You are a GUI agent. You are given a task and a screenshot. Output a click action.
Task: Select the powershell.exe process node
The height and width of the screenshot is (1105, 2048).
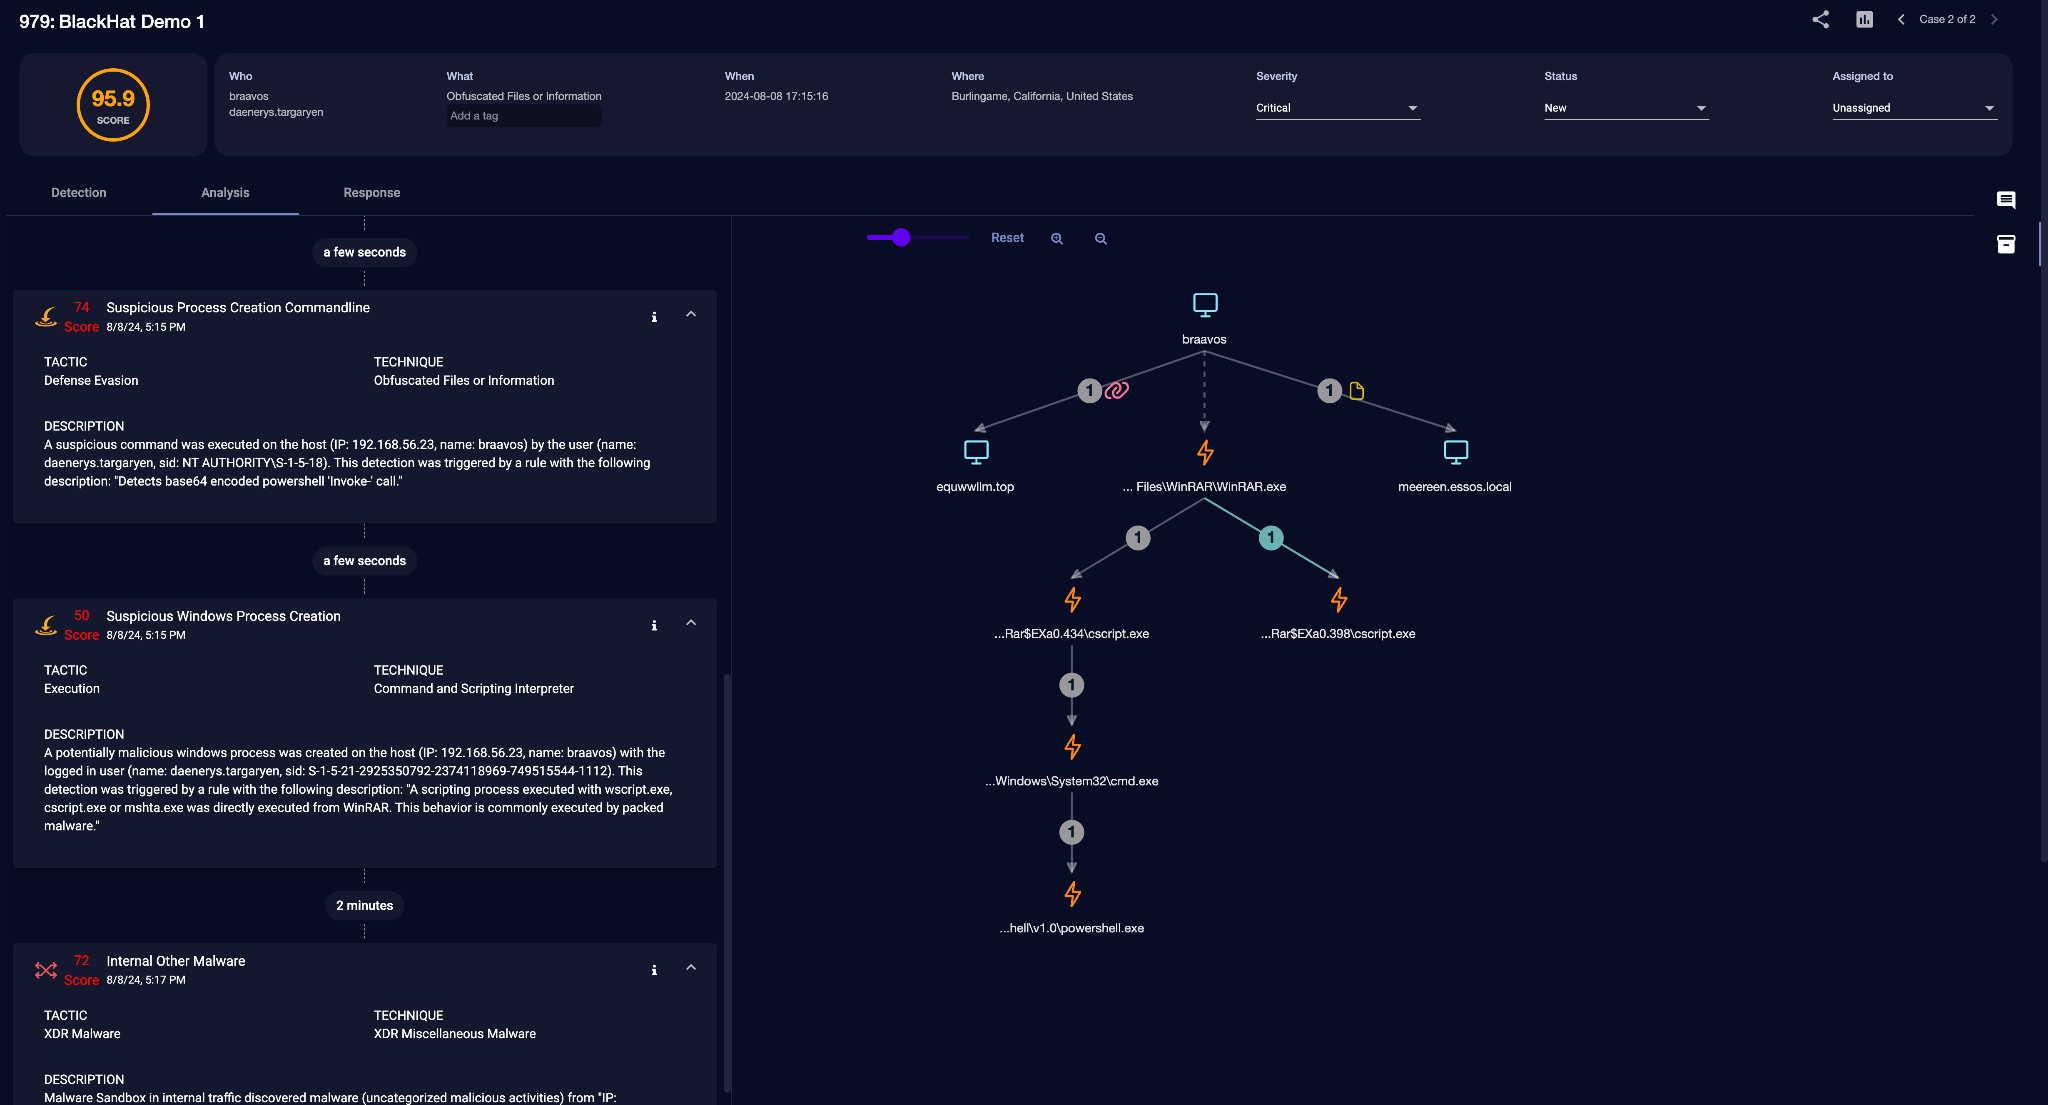tap(1072, 894)
